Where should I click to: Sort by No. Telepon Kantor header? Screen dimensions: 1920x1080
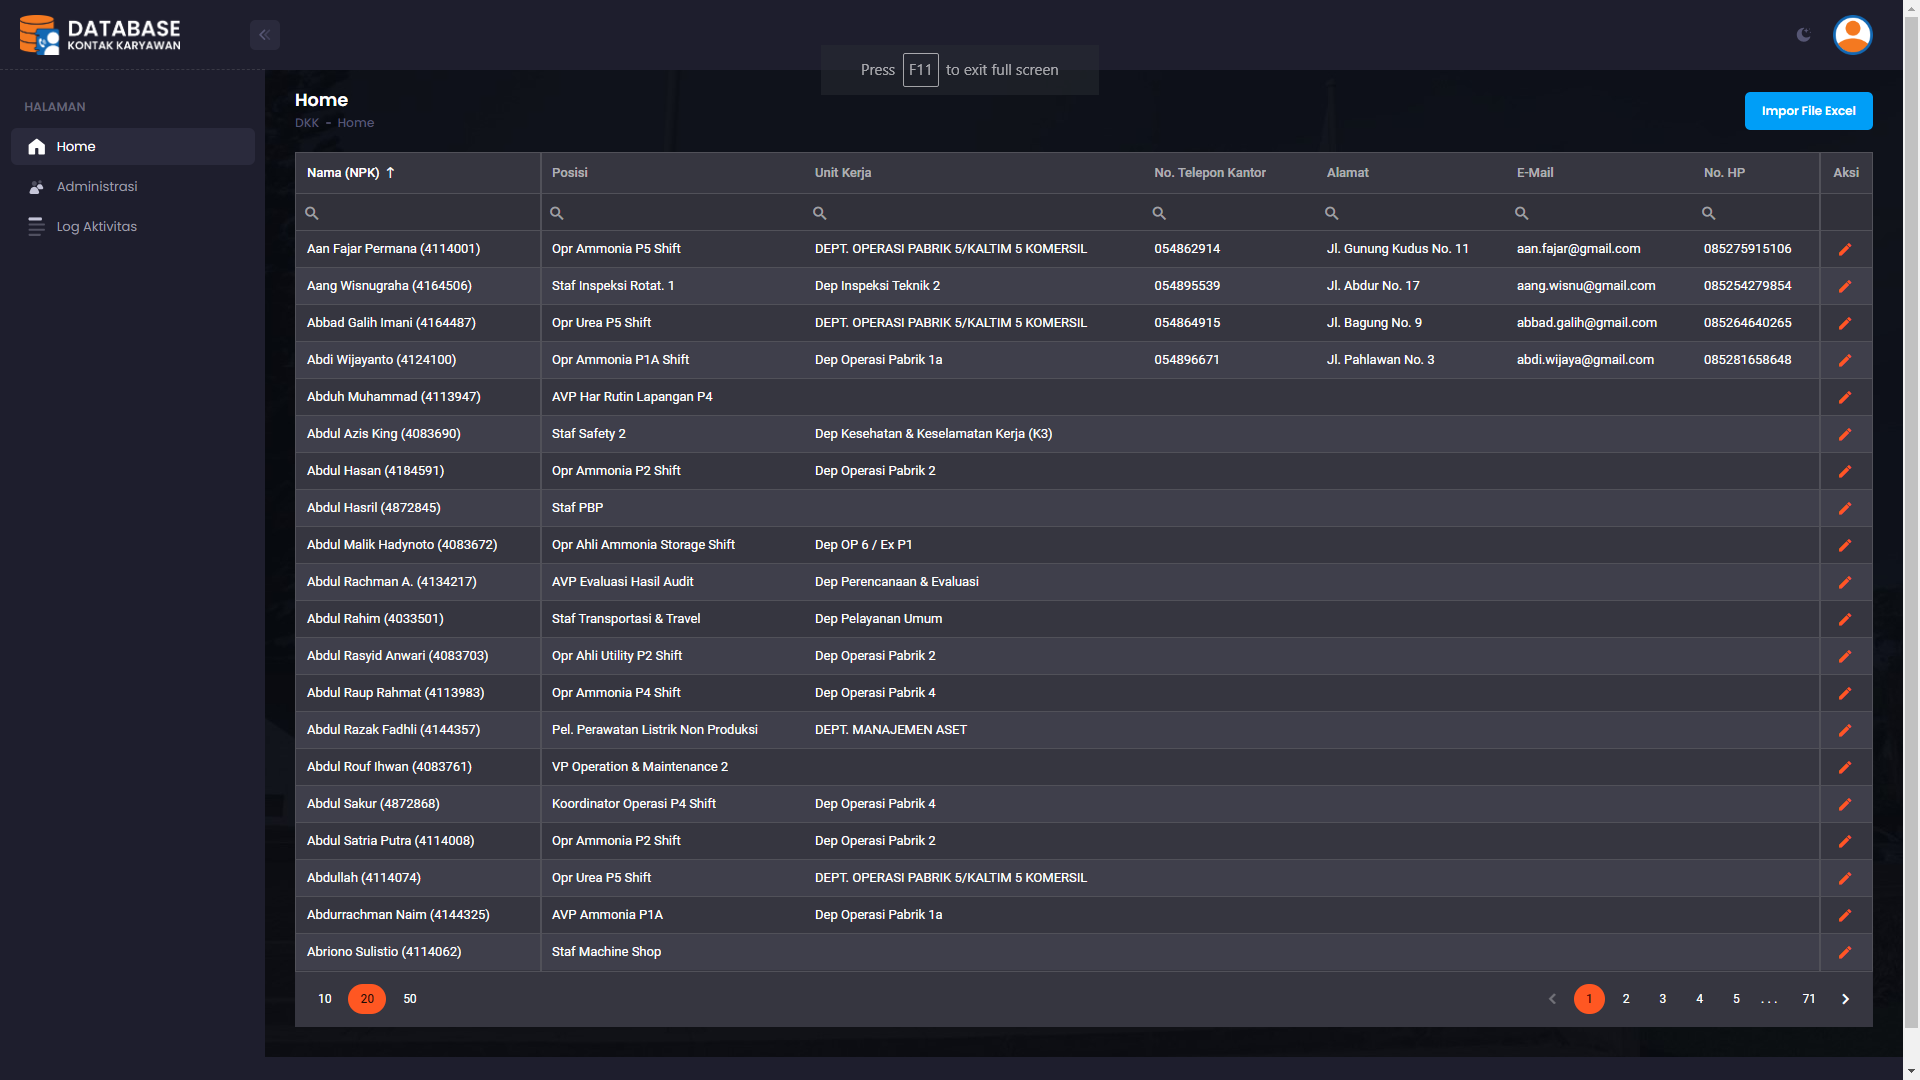point(1230,173)
